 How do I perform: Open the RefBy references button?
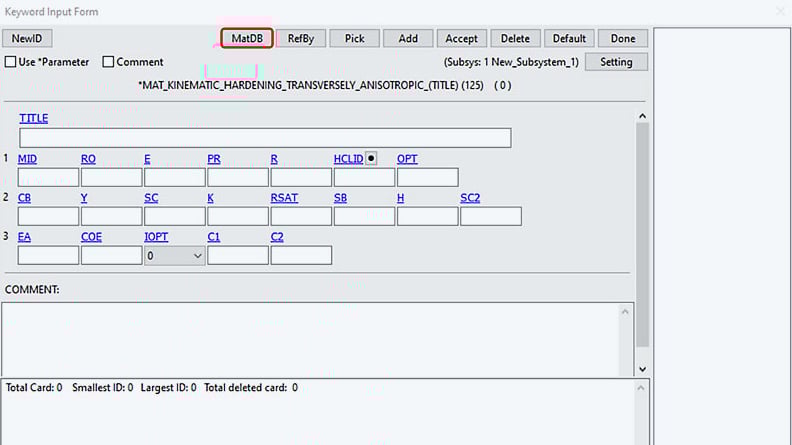pyautogui.click(x=301, y=38)
